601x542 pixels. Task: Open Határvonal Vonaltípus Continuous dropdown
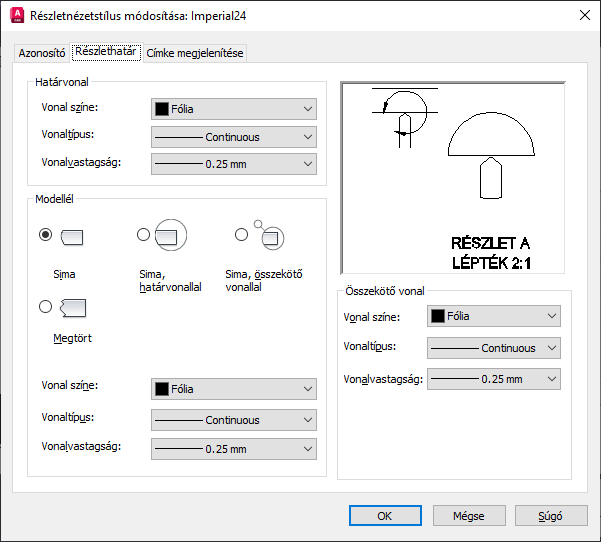pyautogui.click(x=234, y=137)
